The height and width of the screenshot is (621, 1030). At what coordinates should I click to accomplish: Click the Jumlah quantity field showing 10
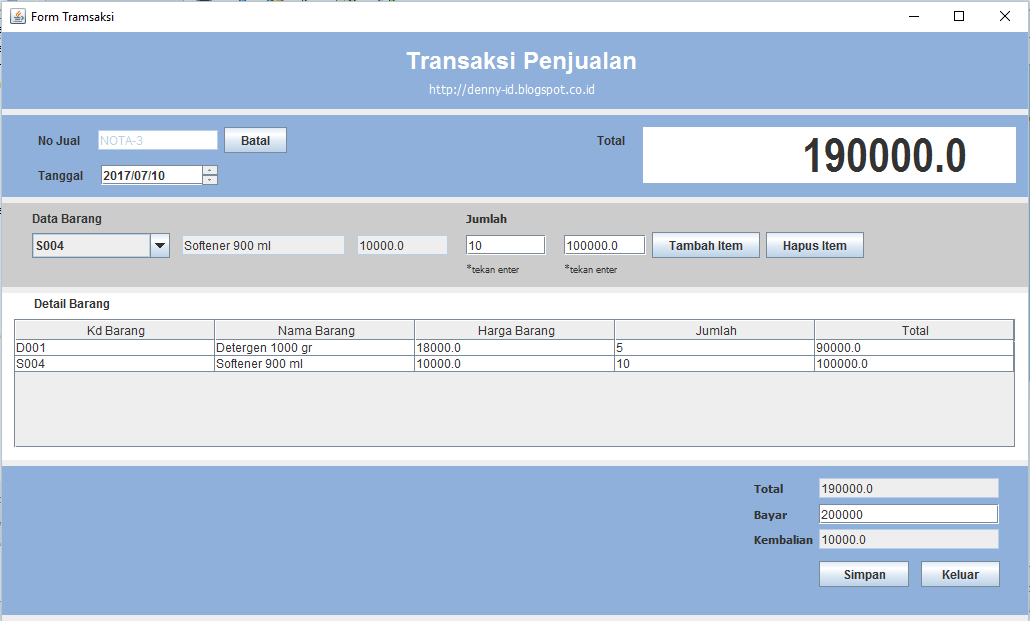504,243
